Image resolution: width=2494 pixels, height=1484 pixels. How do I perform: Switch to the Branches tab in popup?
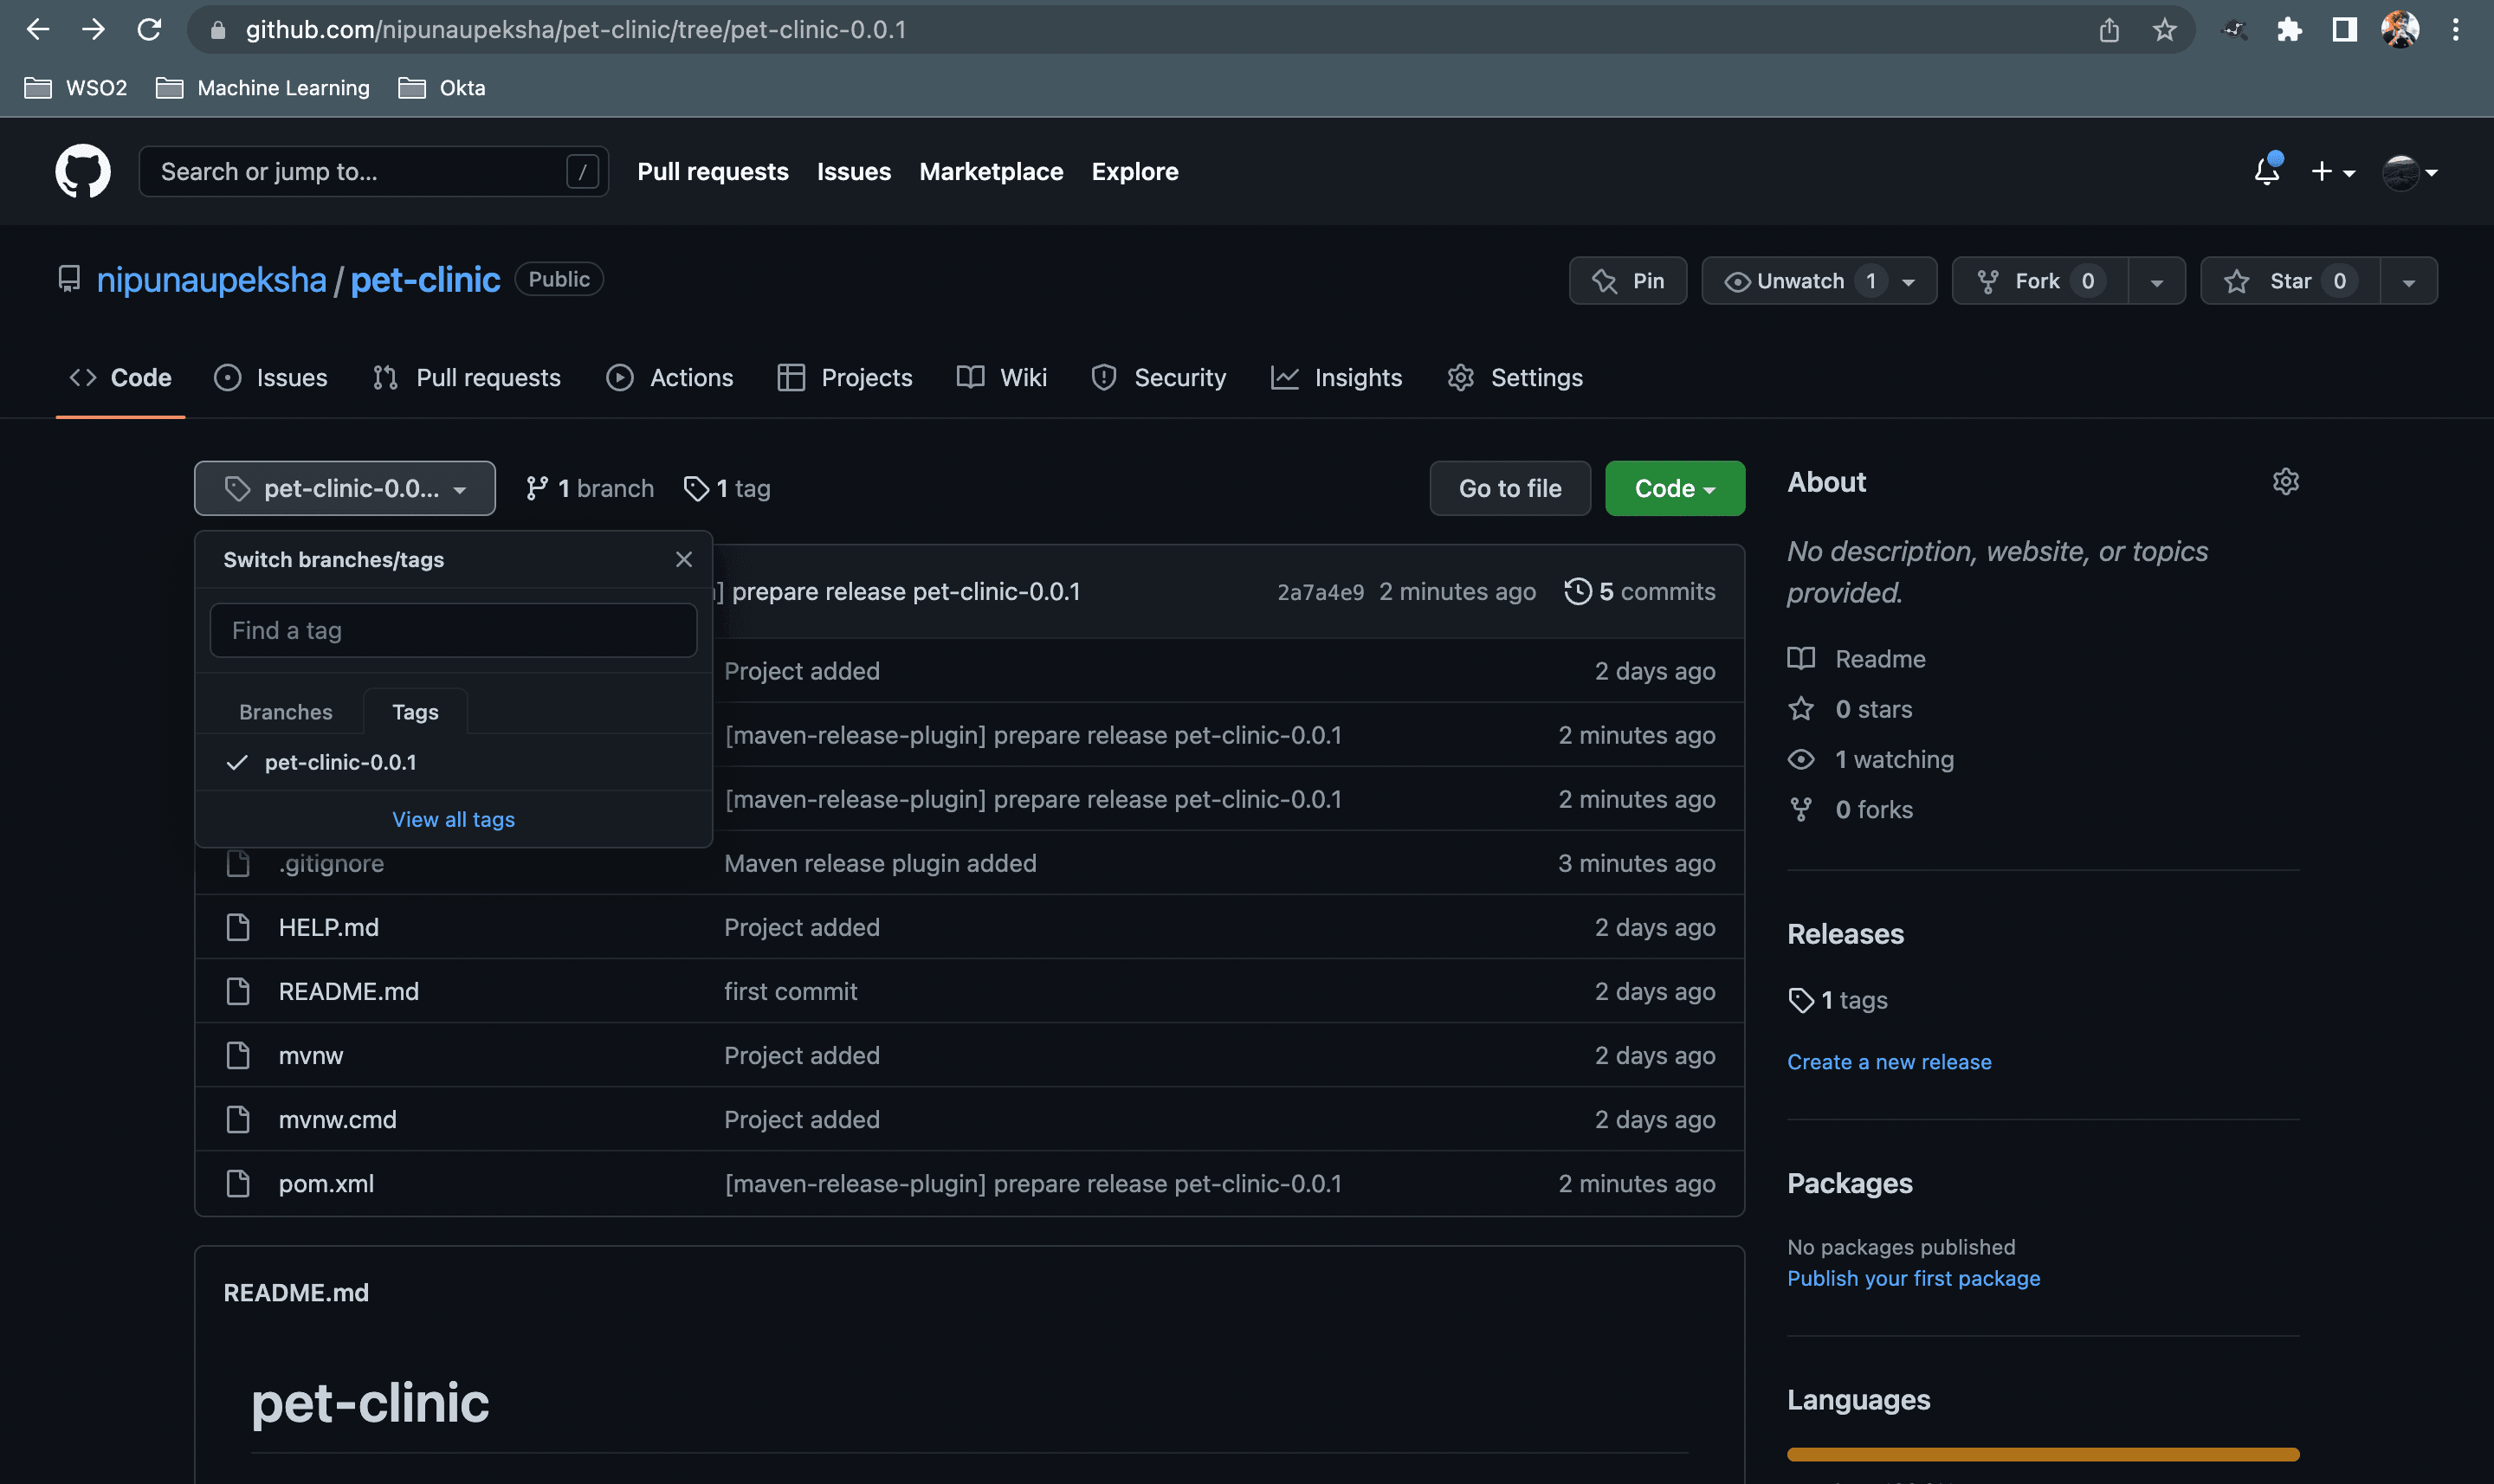point(285,711)
